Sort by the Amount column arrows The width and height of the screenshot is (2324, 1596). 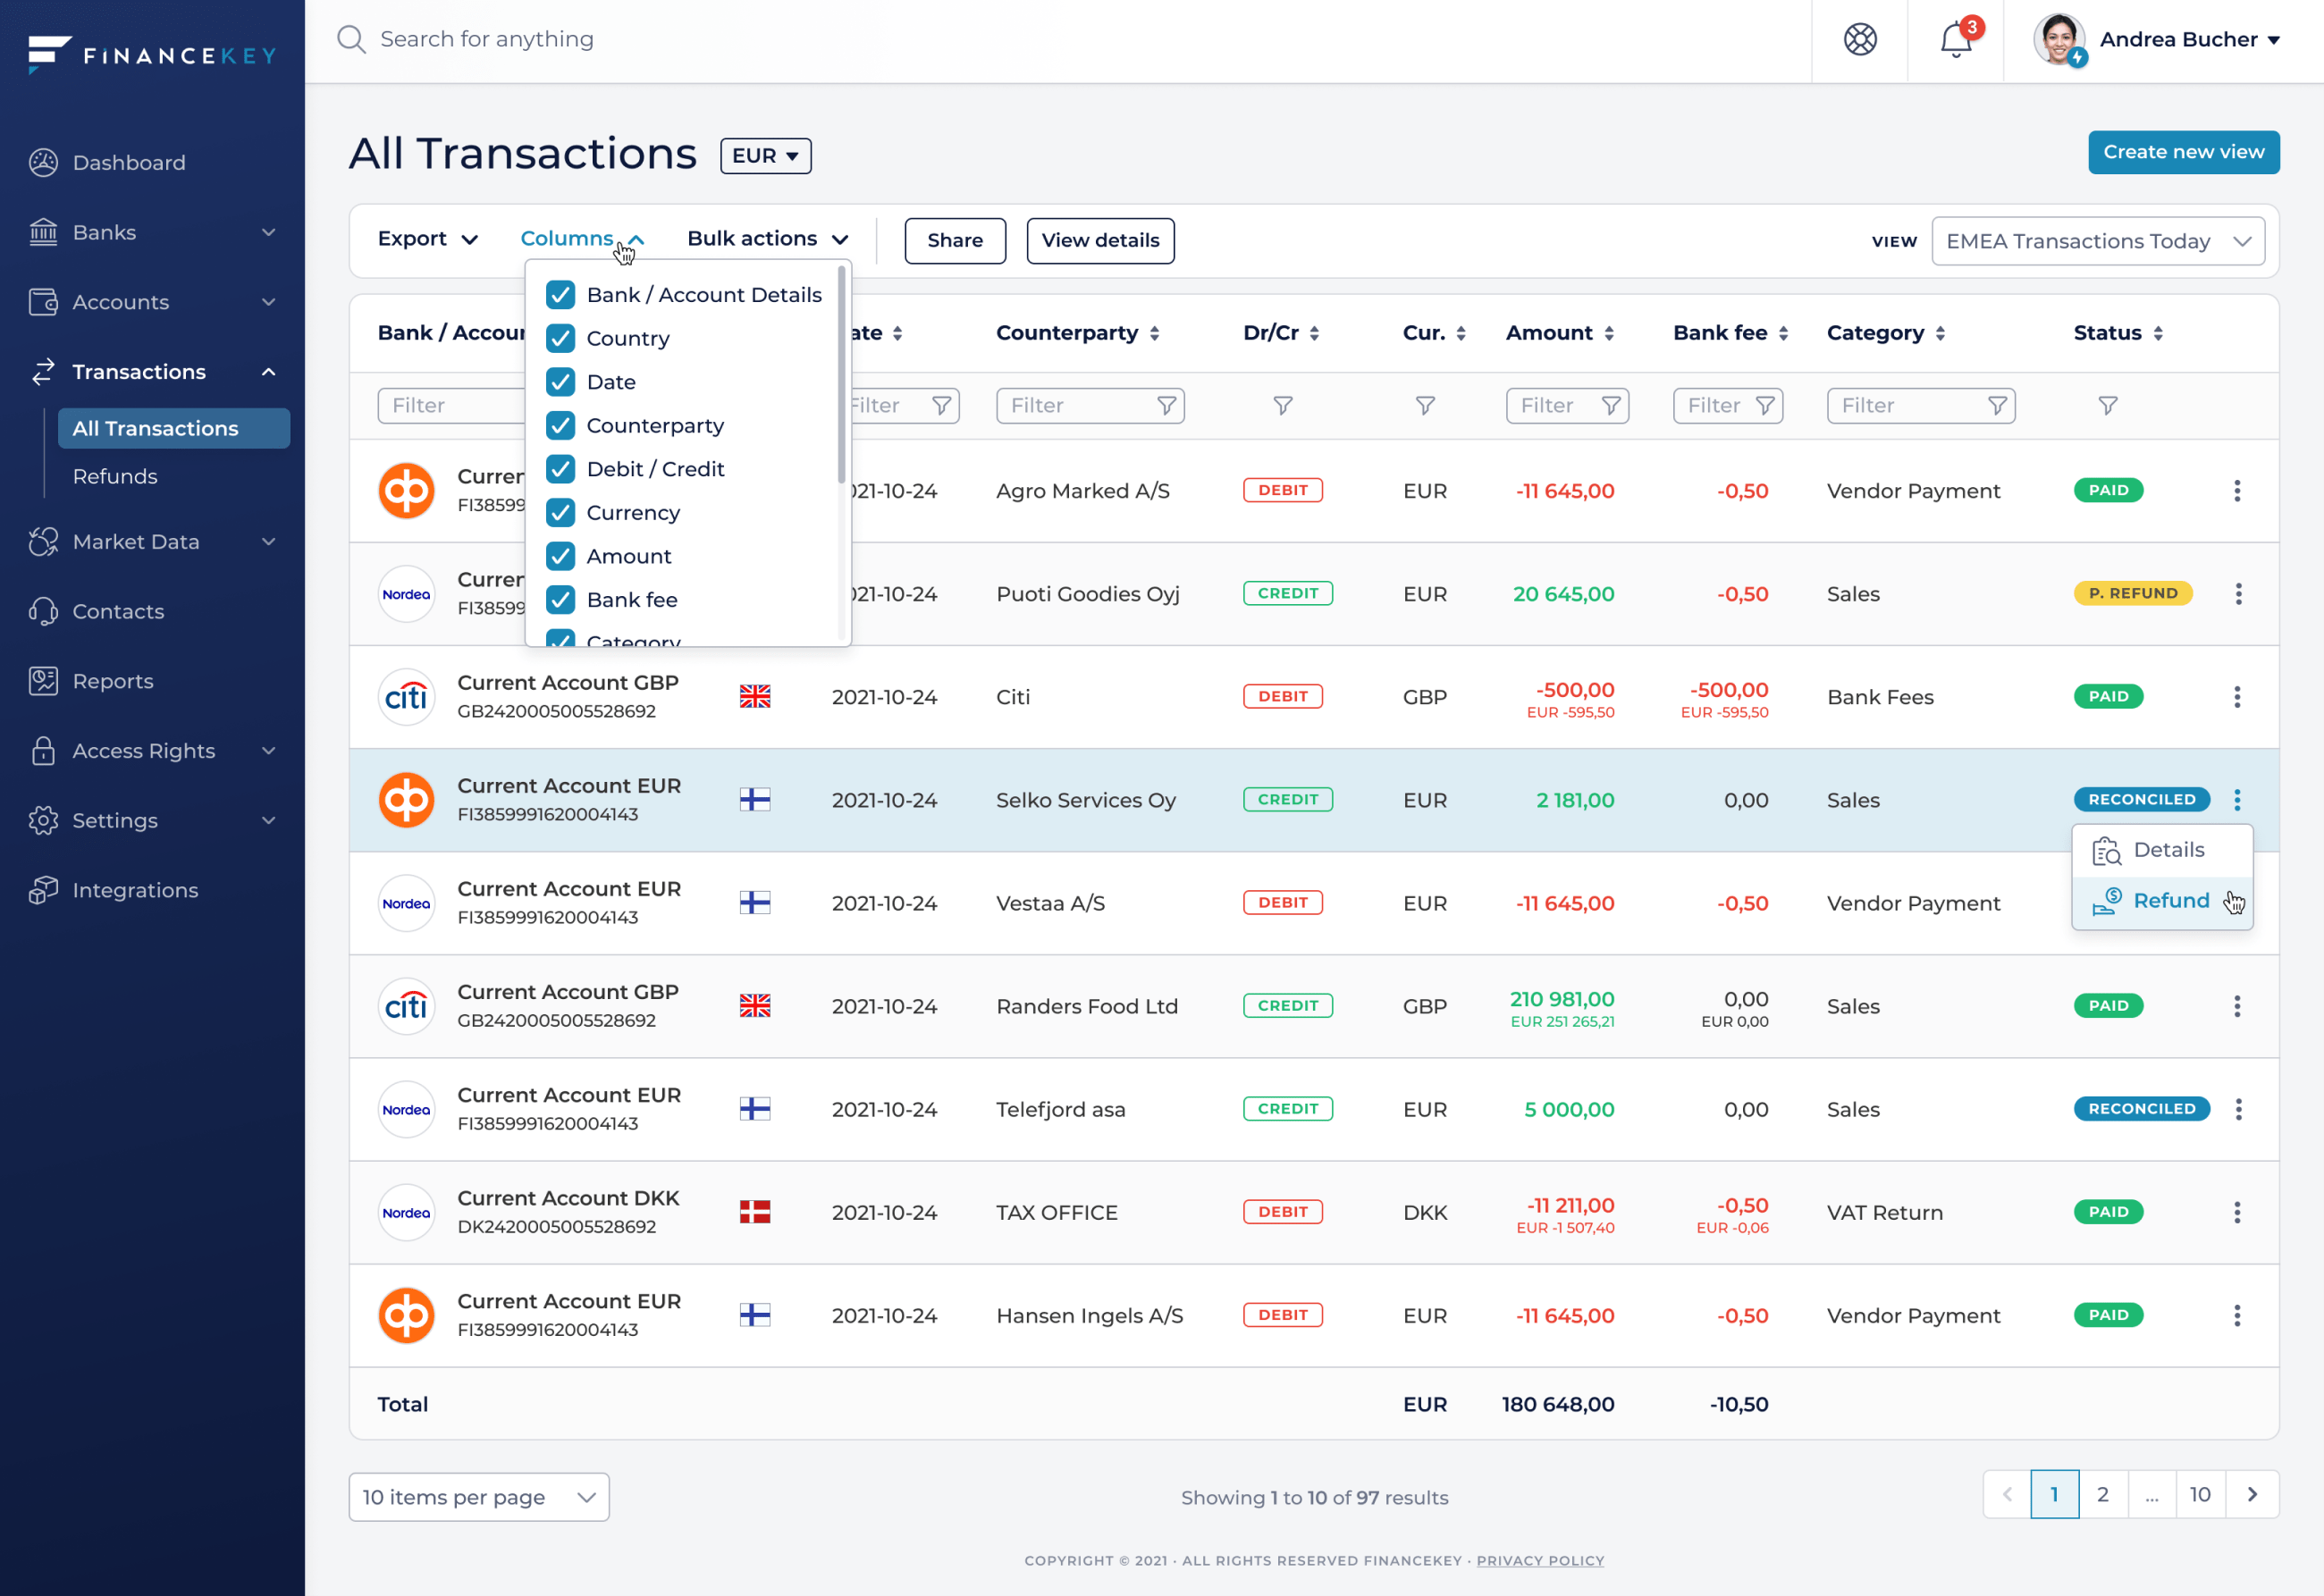coord(1609,334)
